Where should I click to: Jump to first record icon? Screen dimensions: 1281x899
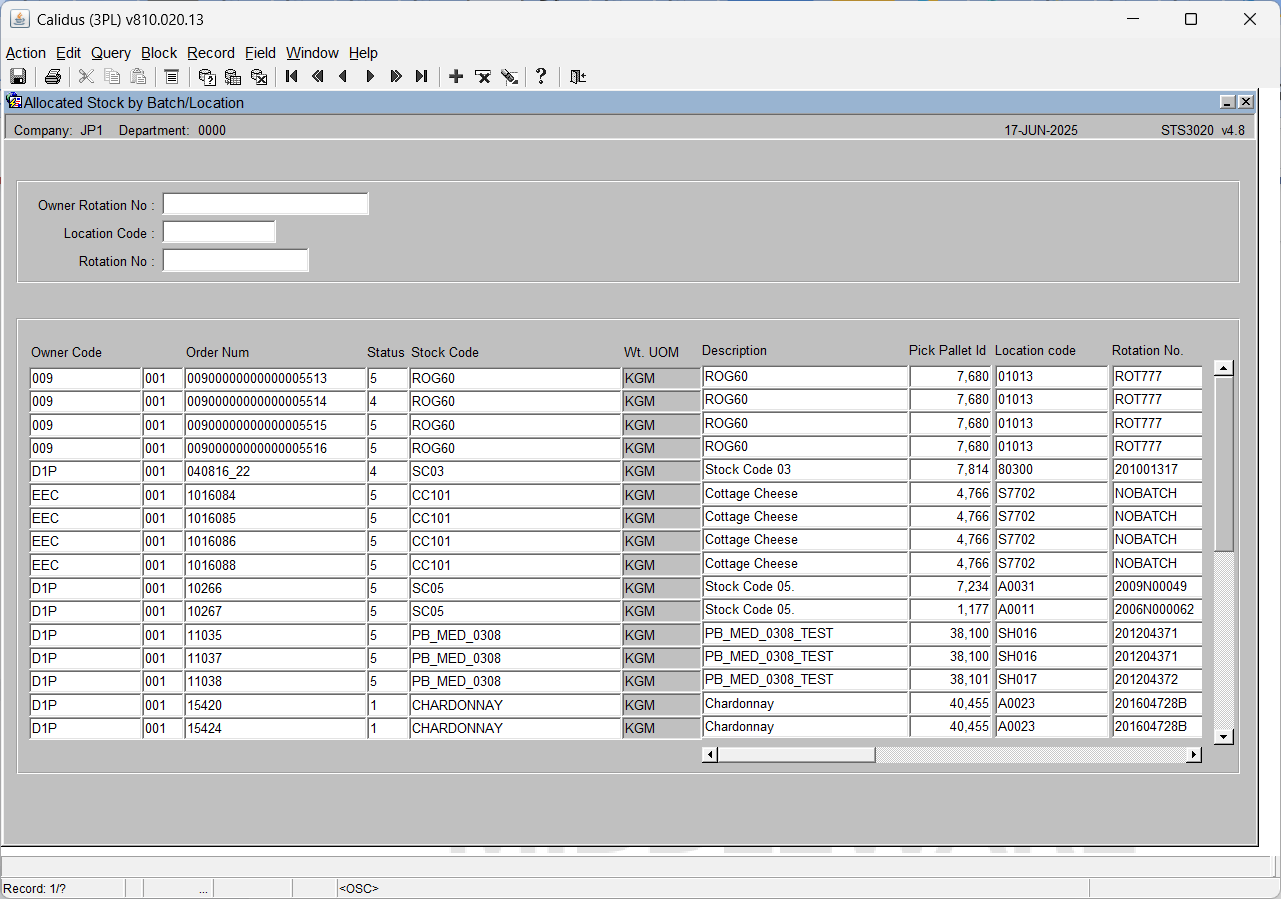click(292, 77)
